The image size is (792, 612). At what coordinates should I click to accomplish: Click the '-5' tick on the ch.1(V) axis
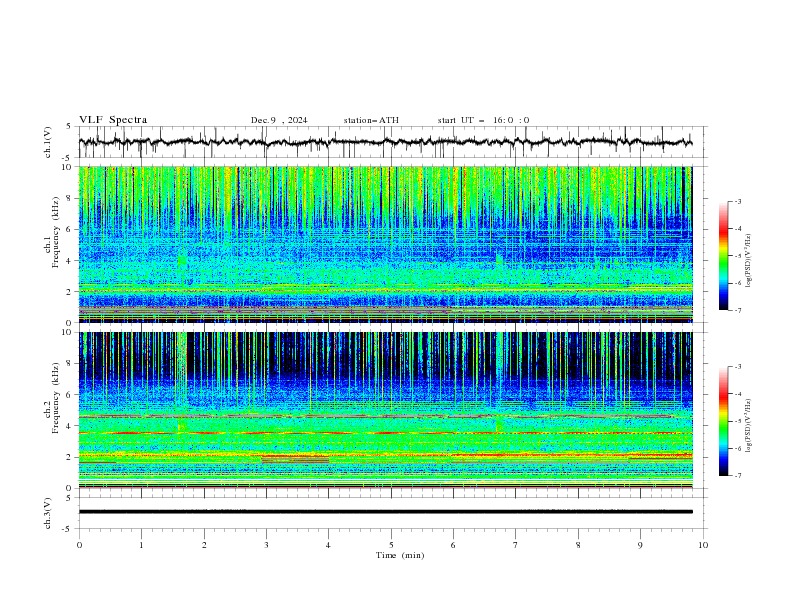pos(68,158)
